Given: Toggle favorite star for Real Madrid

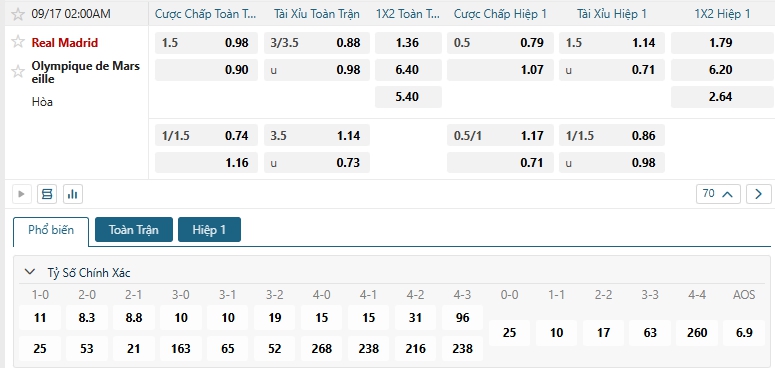Looking at the screenshot, I should 18,42.
